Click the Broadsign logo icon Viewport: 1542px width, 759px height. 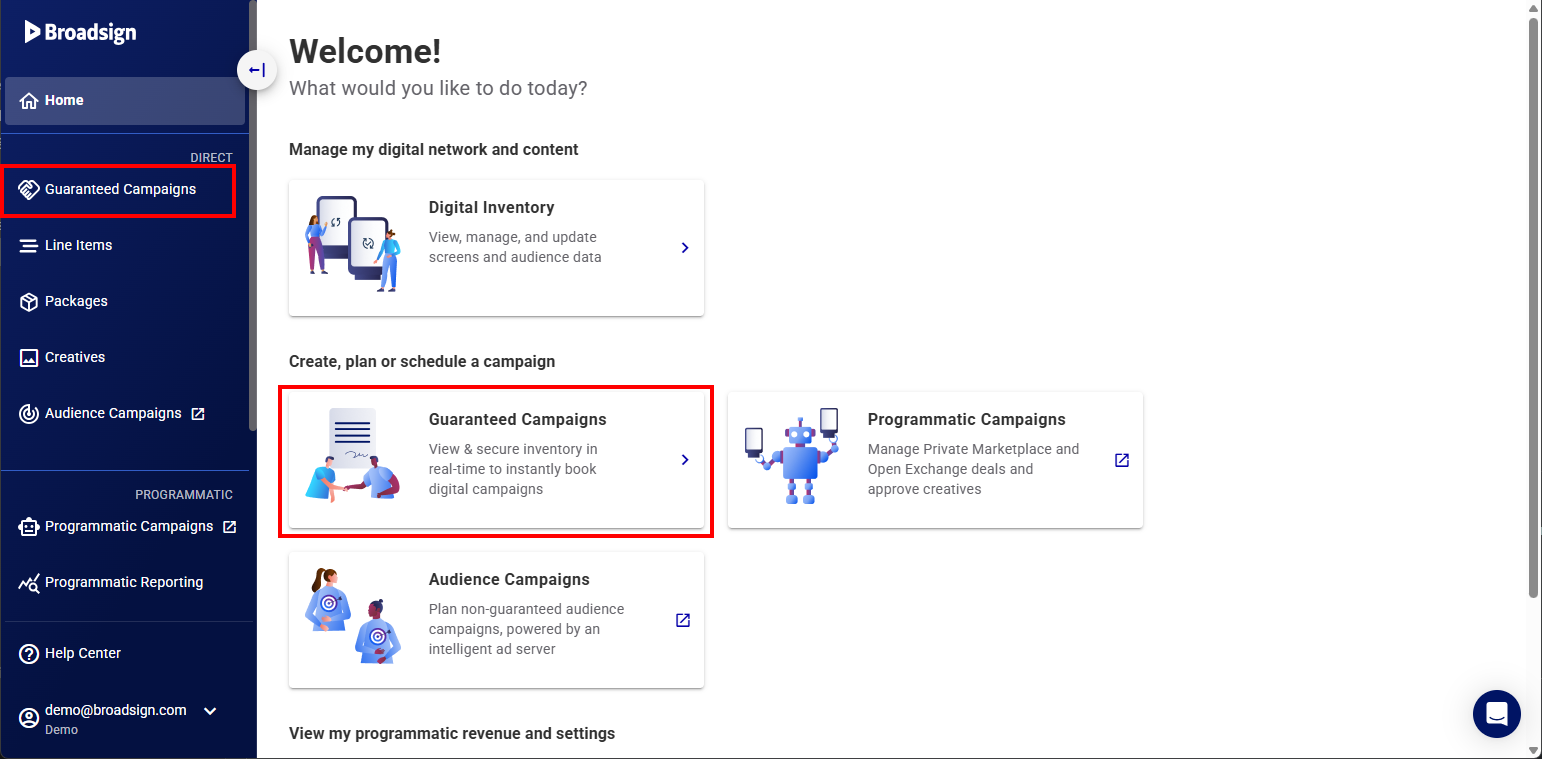(31, 31)
